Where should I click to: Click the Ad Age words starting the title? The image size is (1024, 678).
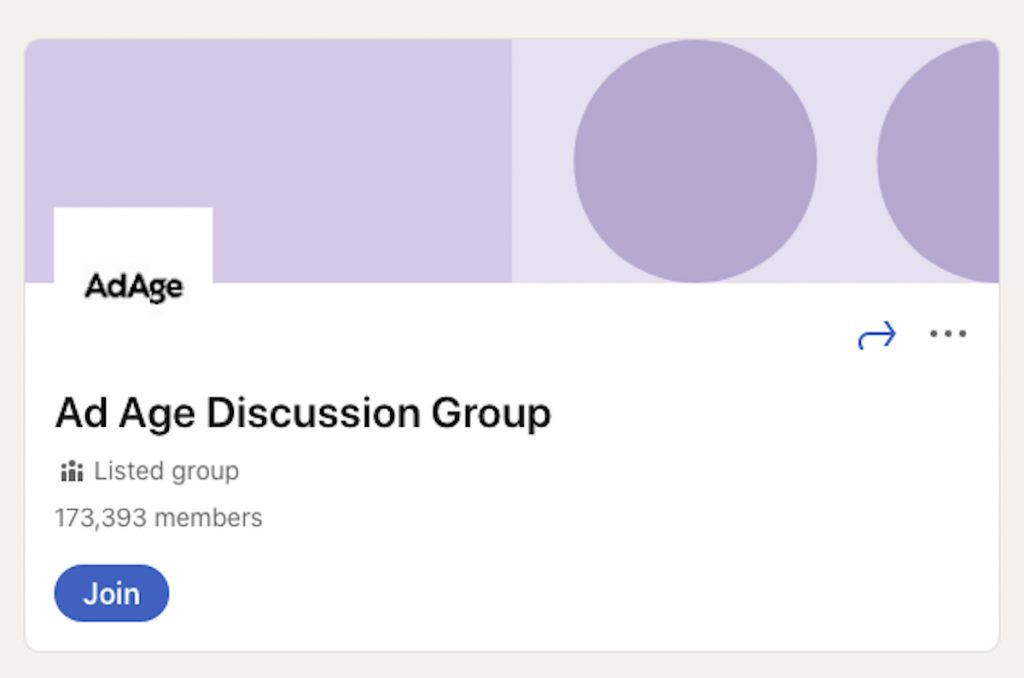pos(125,414)
